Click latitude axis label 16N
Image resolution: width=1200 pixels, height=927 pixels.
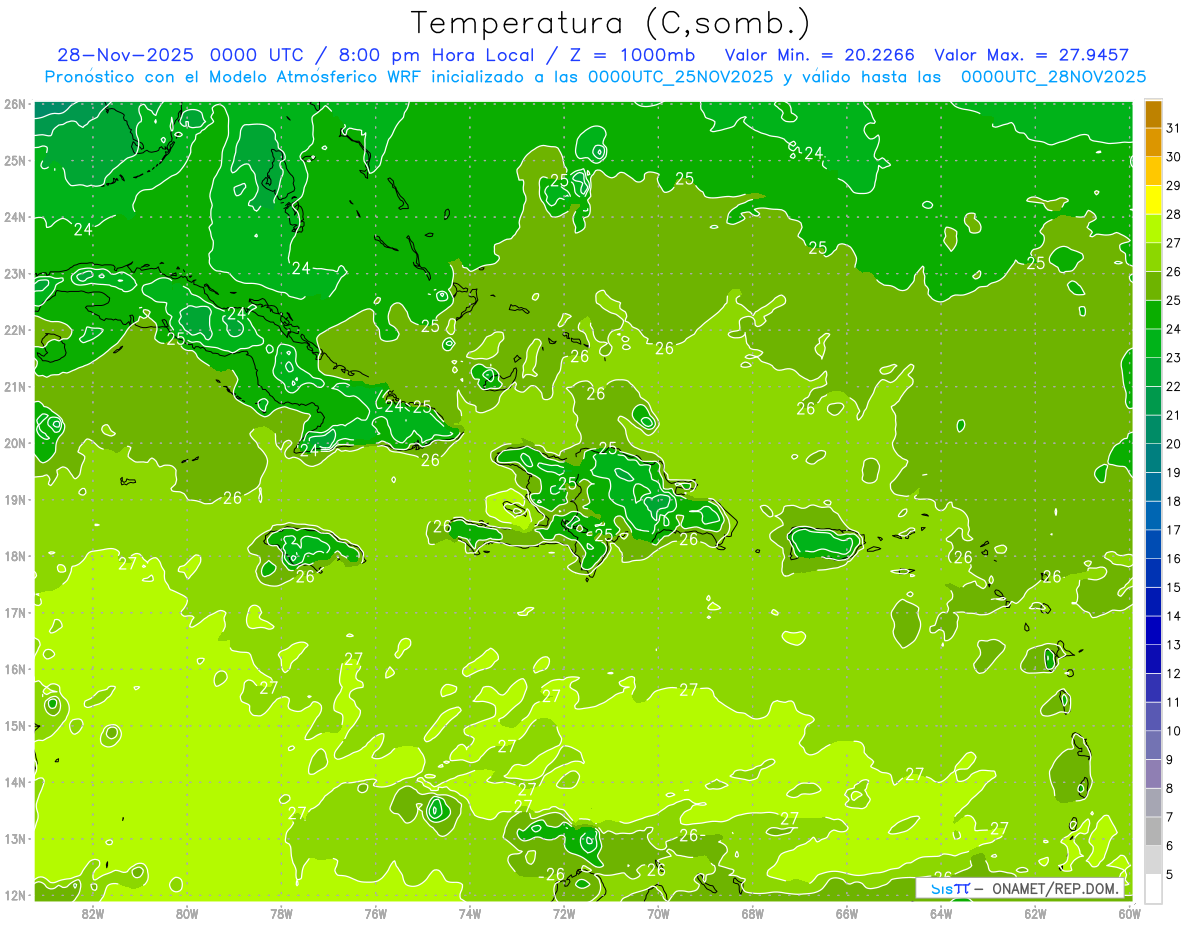coord(14,669)
